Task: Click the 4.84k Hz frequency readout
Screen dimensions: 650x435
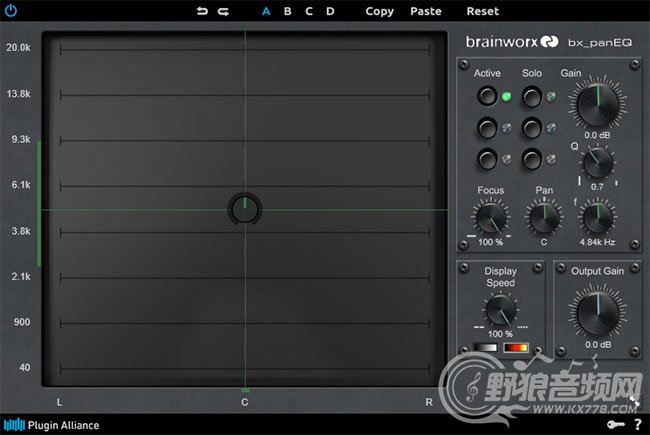Action: pyautogui.click(x=597, y=242)
